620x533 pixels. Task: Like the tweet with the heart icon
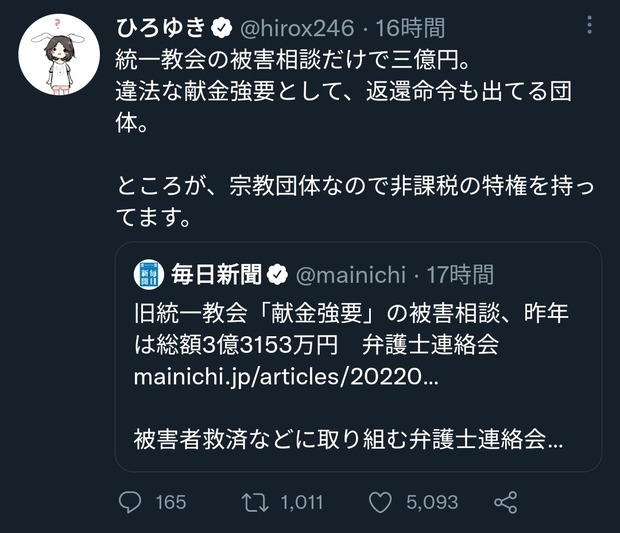[x=380, y=502]
